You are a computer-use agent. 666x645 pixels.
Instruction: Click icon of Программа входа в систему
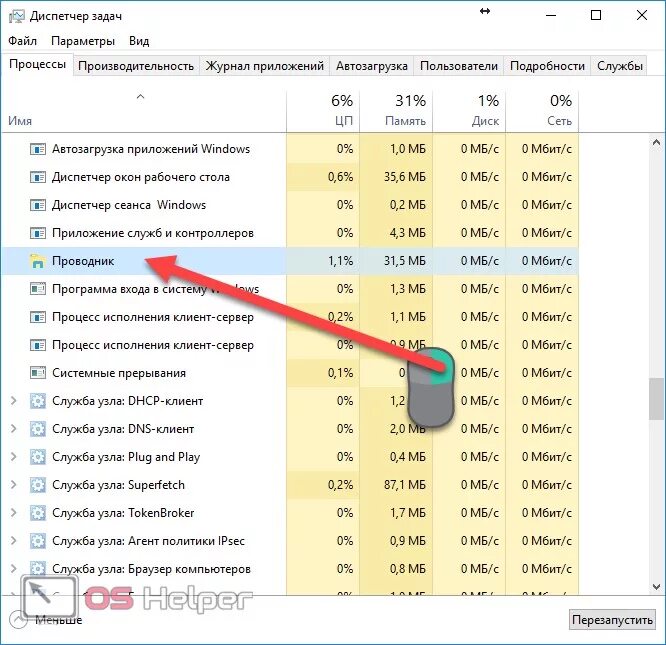(38, 289)
